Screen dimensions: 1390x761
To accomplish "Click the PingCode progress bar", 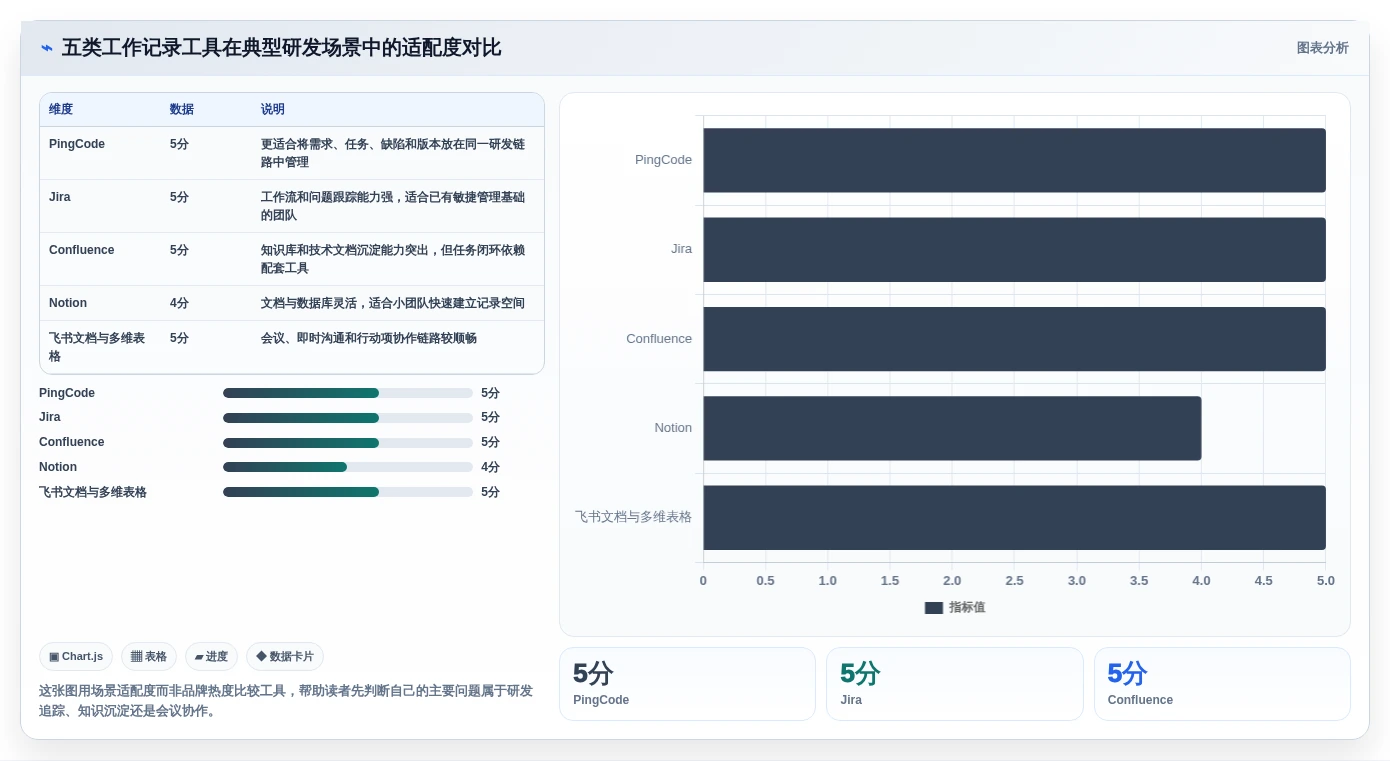I will 348,393.
